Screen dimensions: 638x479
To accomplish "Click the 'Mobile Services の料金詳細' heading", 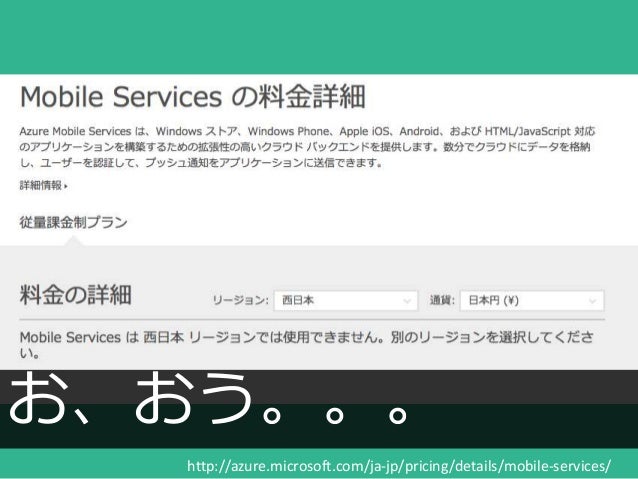I will 192,97.
